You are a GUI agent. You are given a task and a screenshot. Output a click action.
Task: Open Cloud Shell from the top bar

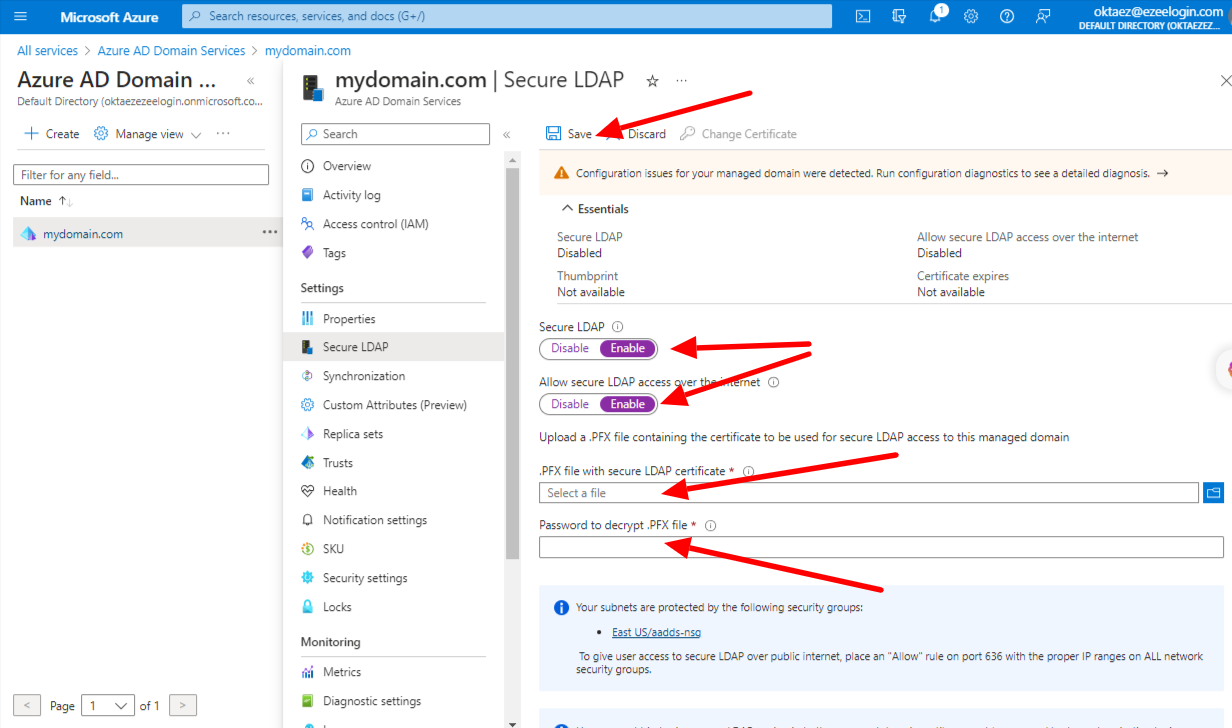tap(863, 16)
